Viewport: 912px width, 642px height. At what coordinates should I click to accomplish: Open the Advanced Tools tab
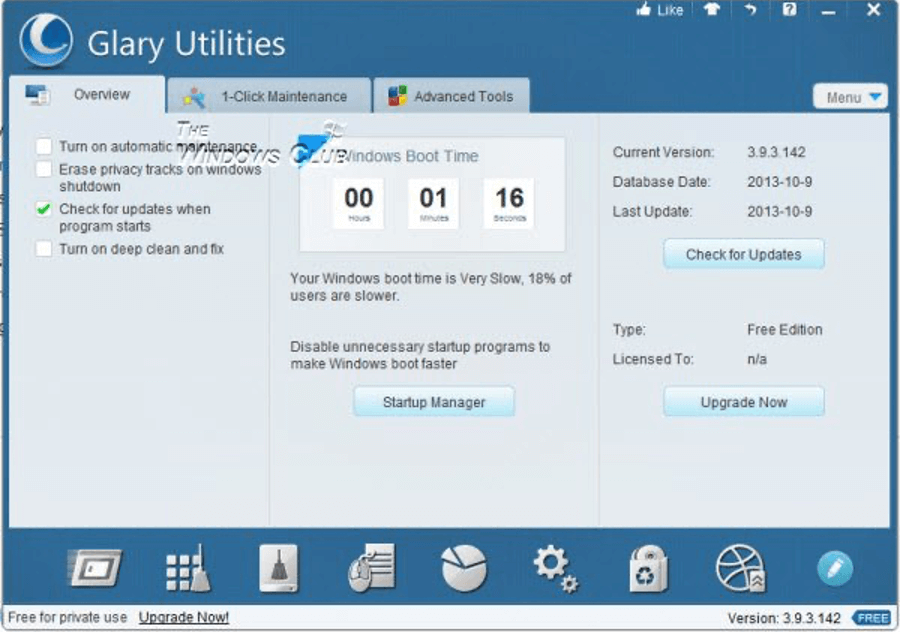(451, 96)
